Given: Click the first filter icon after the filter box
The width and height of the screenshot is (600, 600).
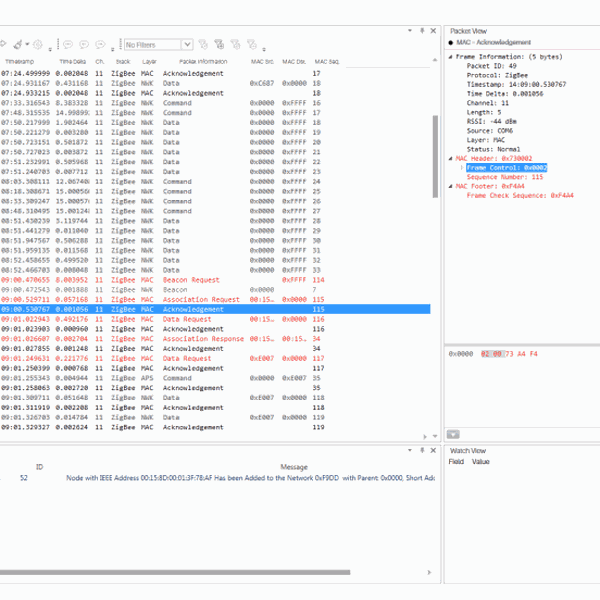Looking at the screenshot, I should pyautogui.click(x=203, y=44).
